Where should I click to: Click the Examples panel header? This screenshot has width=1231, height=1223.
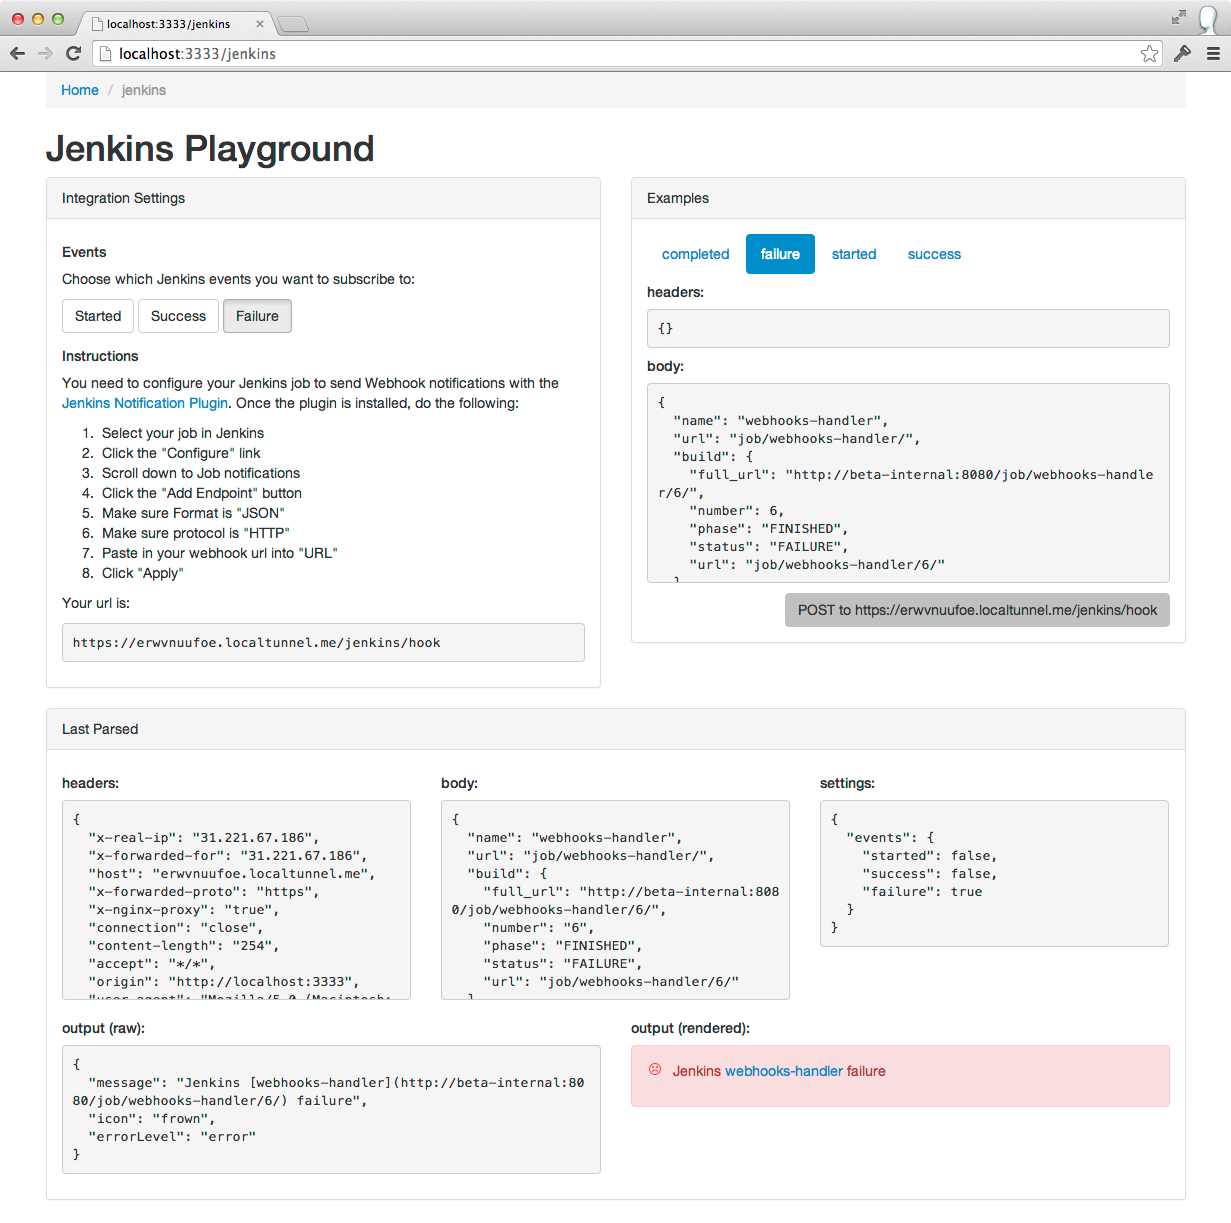(x=908, y=198)
